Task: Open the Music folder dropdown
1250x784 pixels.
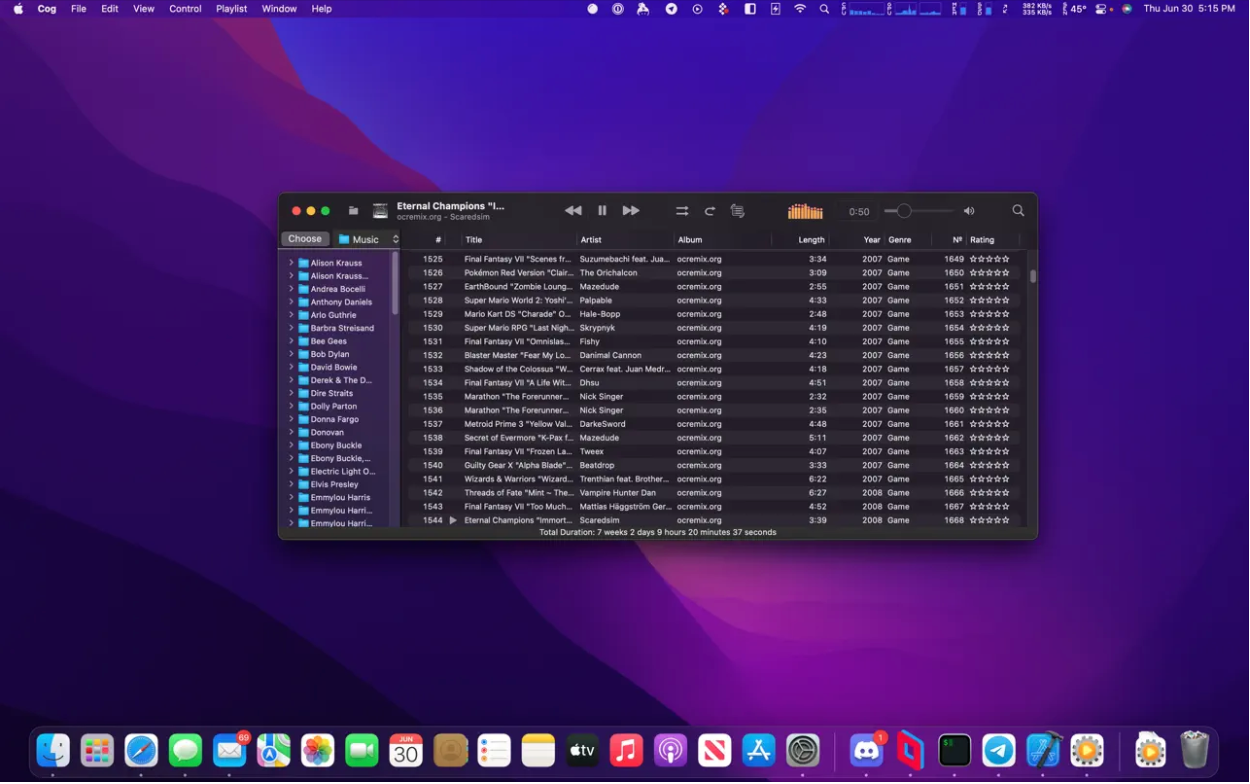Action: pyautogui.click(x=367, y=239)
